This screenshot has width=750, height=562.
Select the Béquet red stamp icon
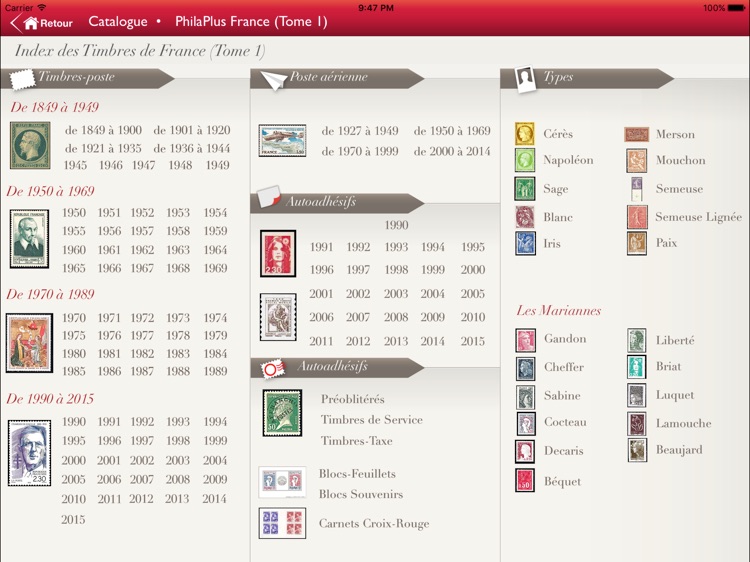525,480
